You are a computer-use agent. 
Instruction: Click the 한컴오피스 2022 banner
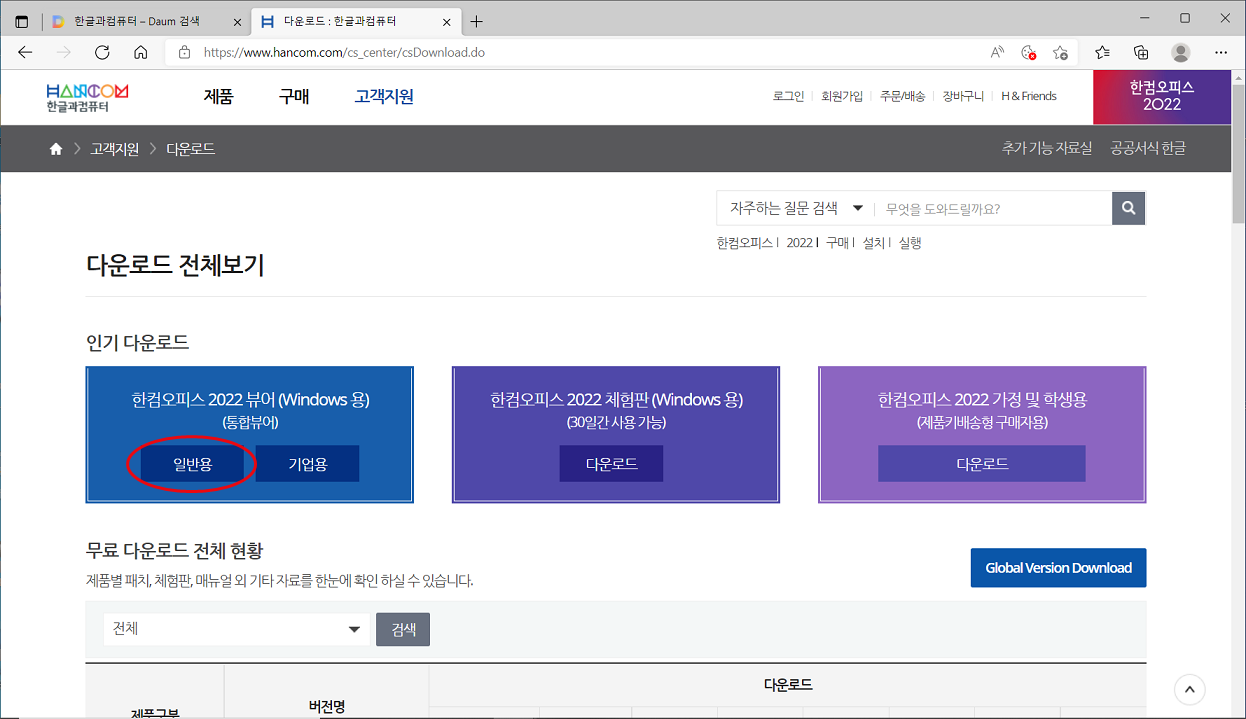pyautogui.click(x=1162, y=97)
